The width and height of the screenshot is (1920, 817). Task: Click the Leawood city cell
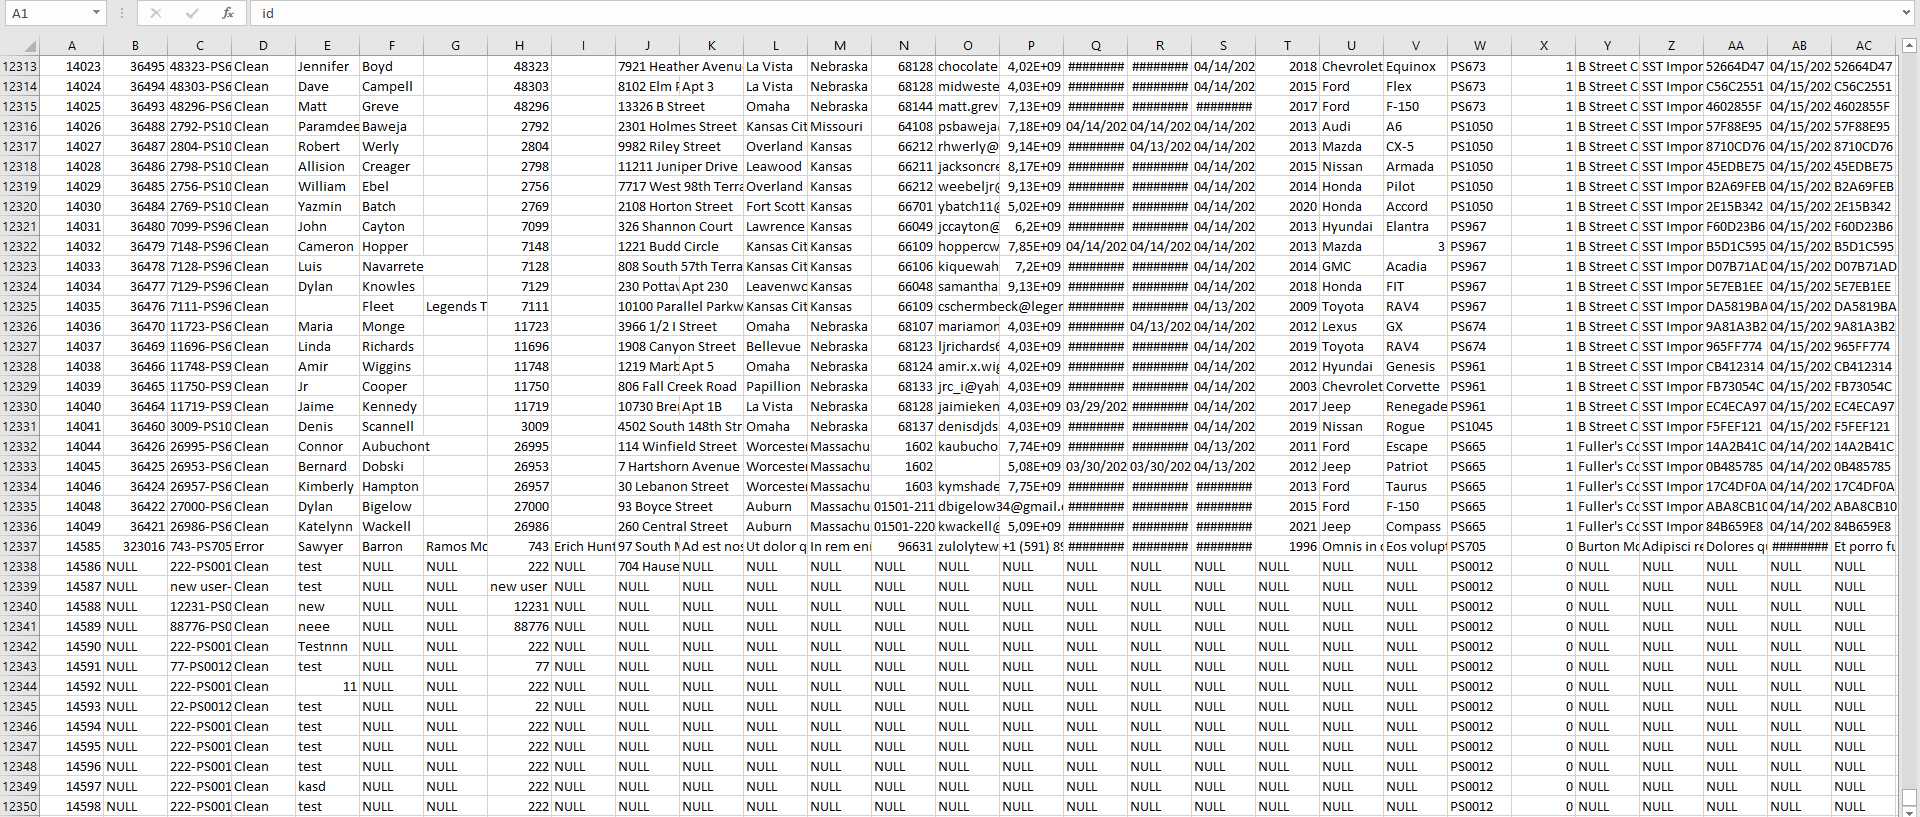click(x=775, y=166)
